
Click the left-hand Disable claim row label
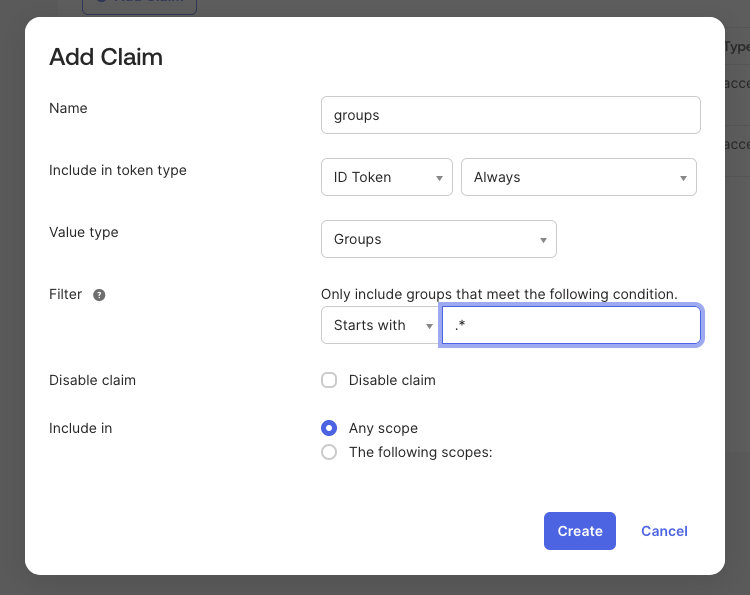pyautogui.click(x=92, y=380)
